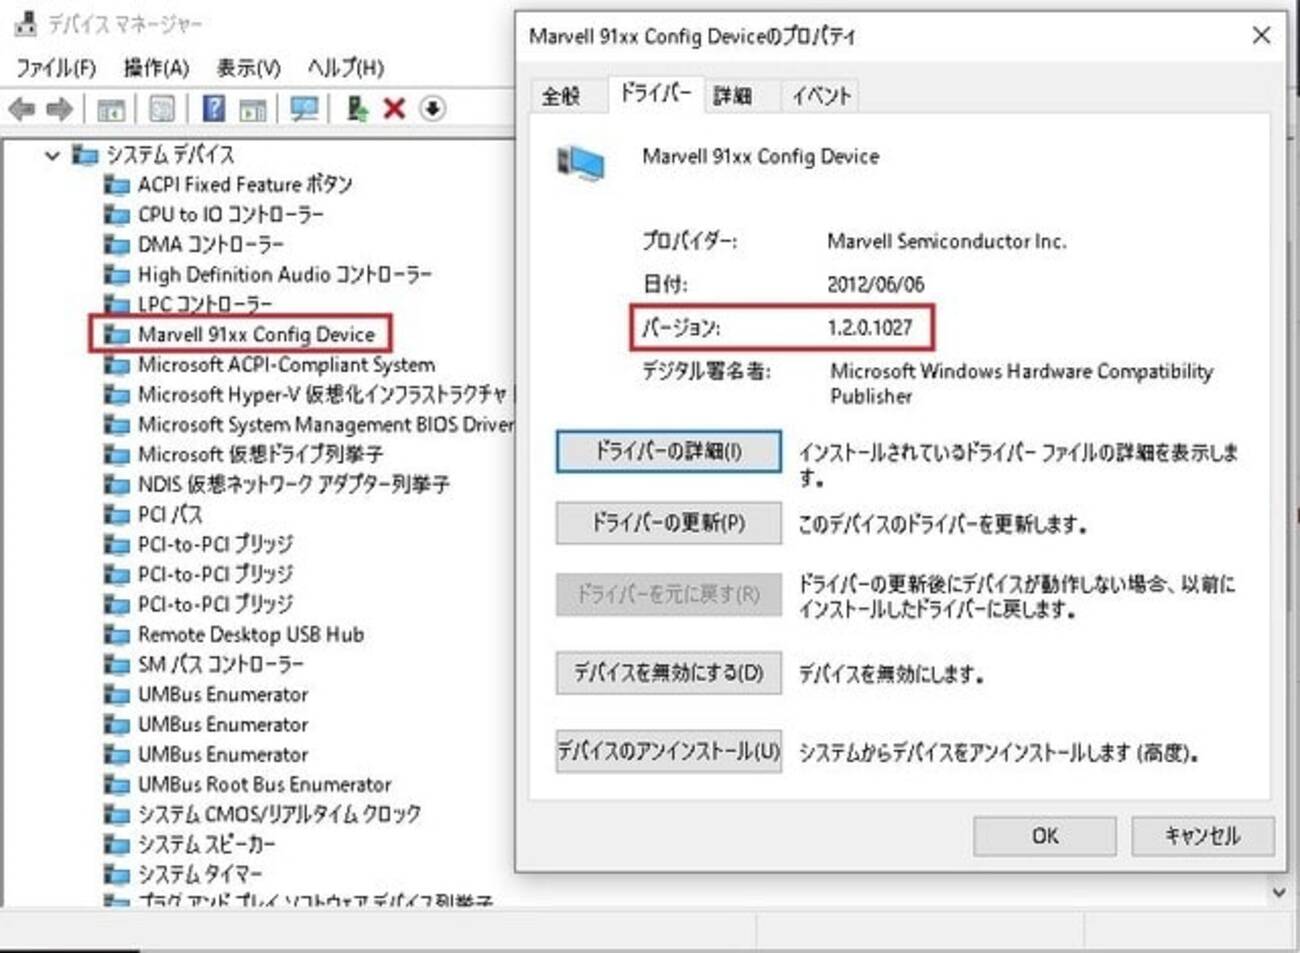The image size is (1300, 953).
Task: Open the ヘルプ(H) menu
Action: [345, 68]
